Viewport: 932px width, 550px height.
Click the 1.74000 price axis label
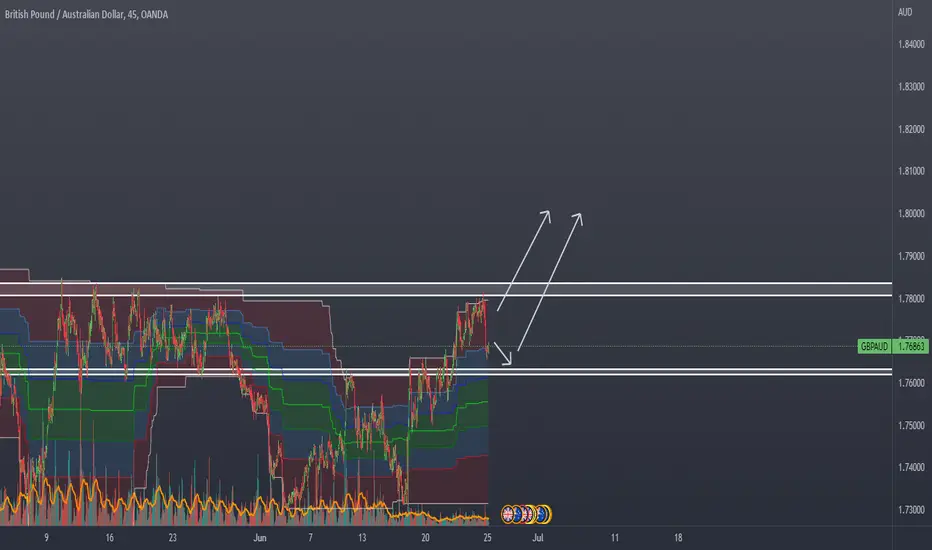[911, 467]
